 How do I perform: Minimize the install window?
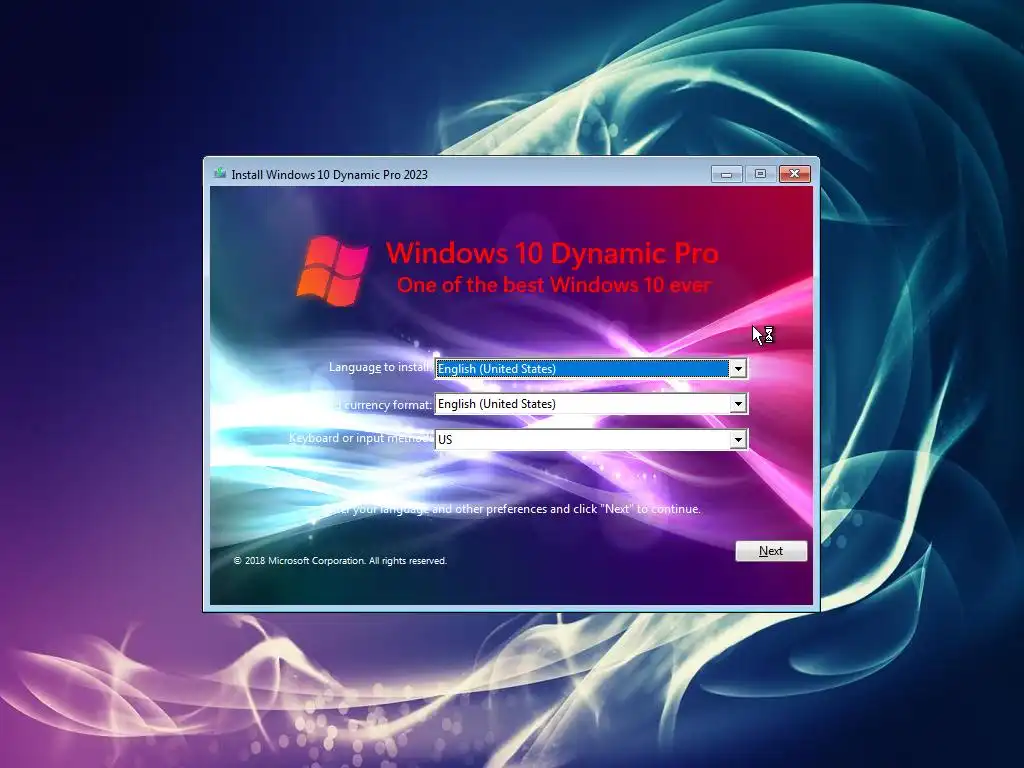tap(726, 174)
